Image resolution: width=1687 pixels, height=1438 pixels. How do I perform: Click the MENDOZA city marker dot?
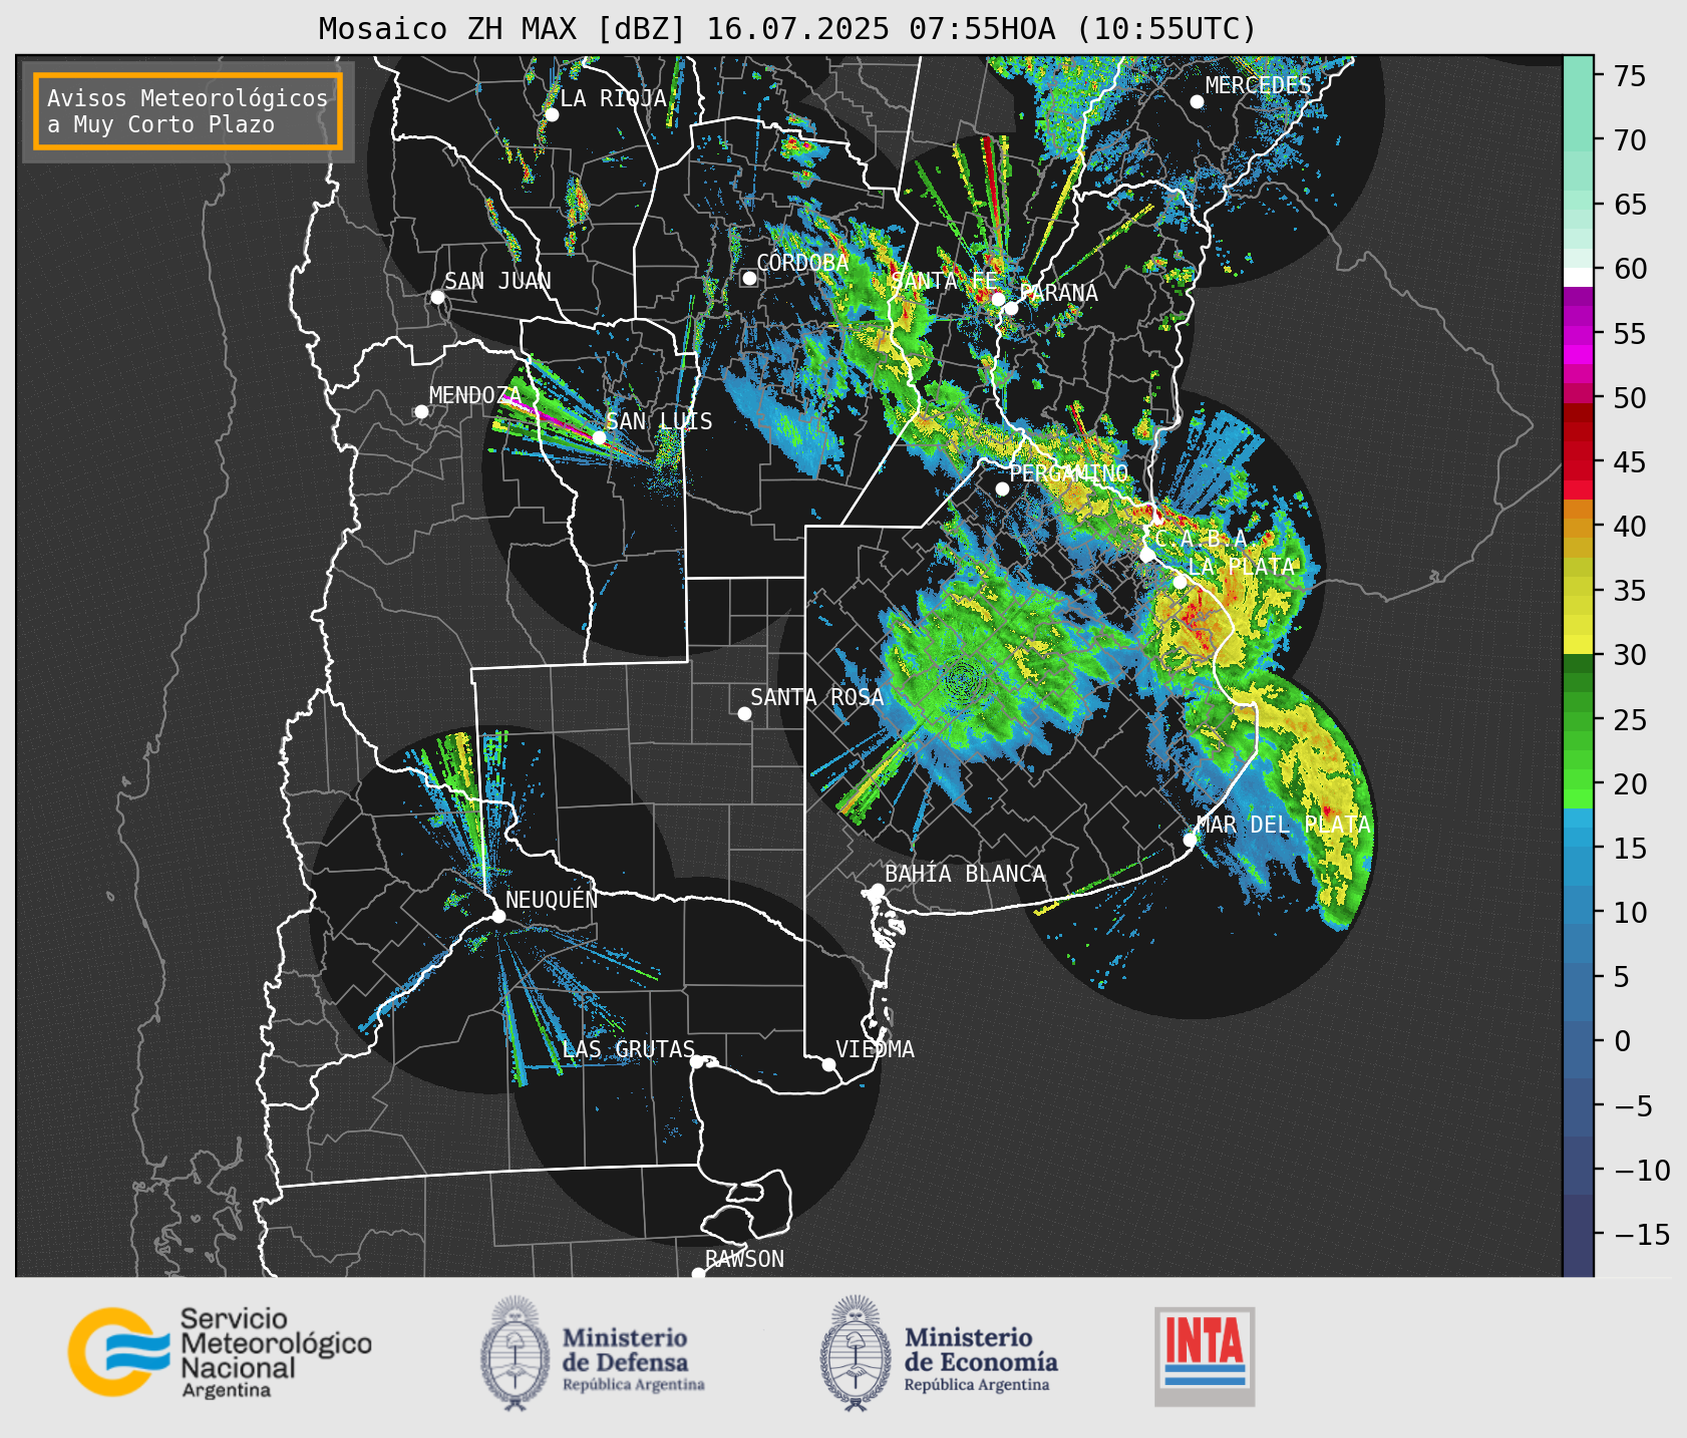click(x=422, y=412)
